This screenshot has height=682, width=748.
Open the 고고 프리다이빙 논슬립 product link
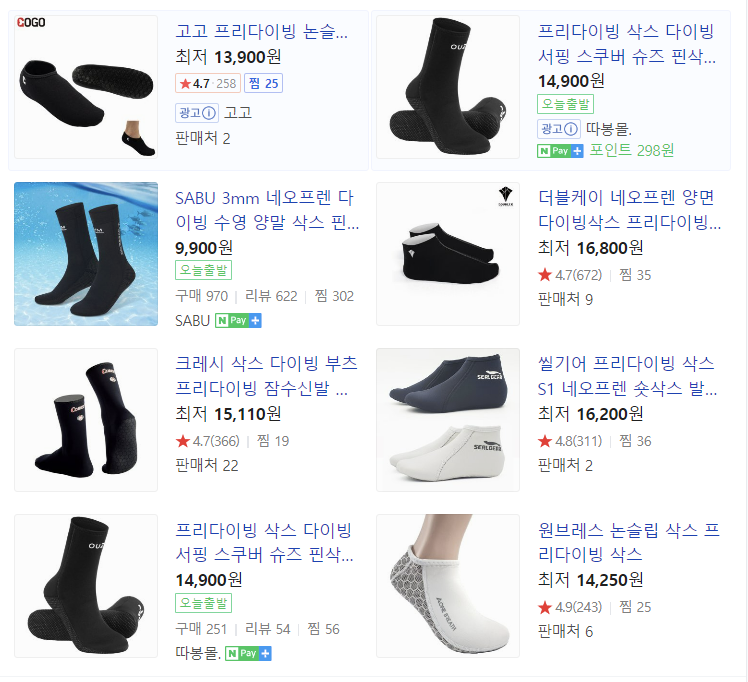coord(261,31)
